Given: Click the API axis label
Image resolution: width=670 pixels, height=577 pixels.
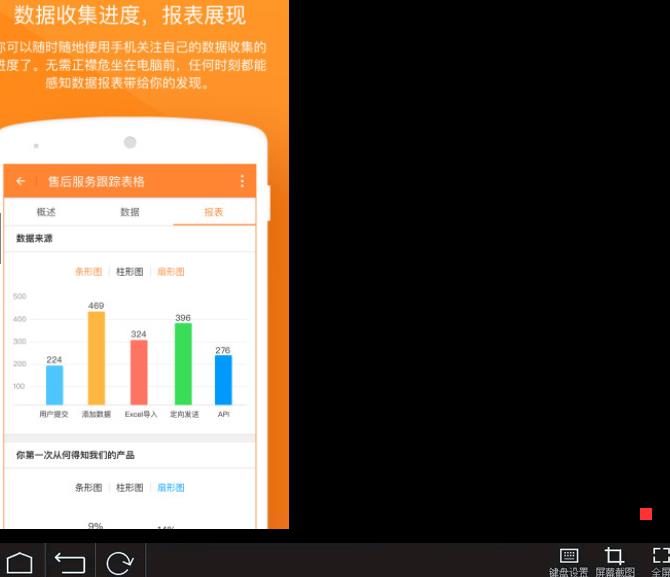Looking at the screenshot, I should (x=223, y=414).
